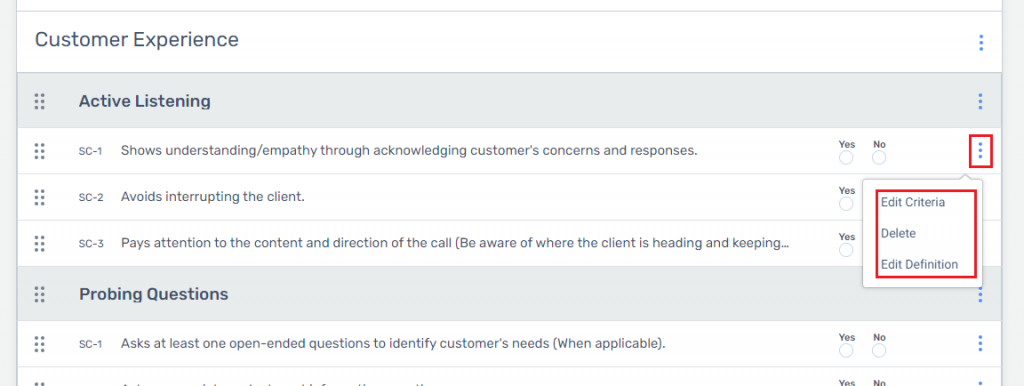Choose Delete from the popup menu
Image resolution: width=1024 pixels, height=386 pixels.
pos(898,233)
